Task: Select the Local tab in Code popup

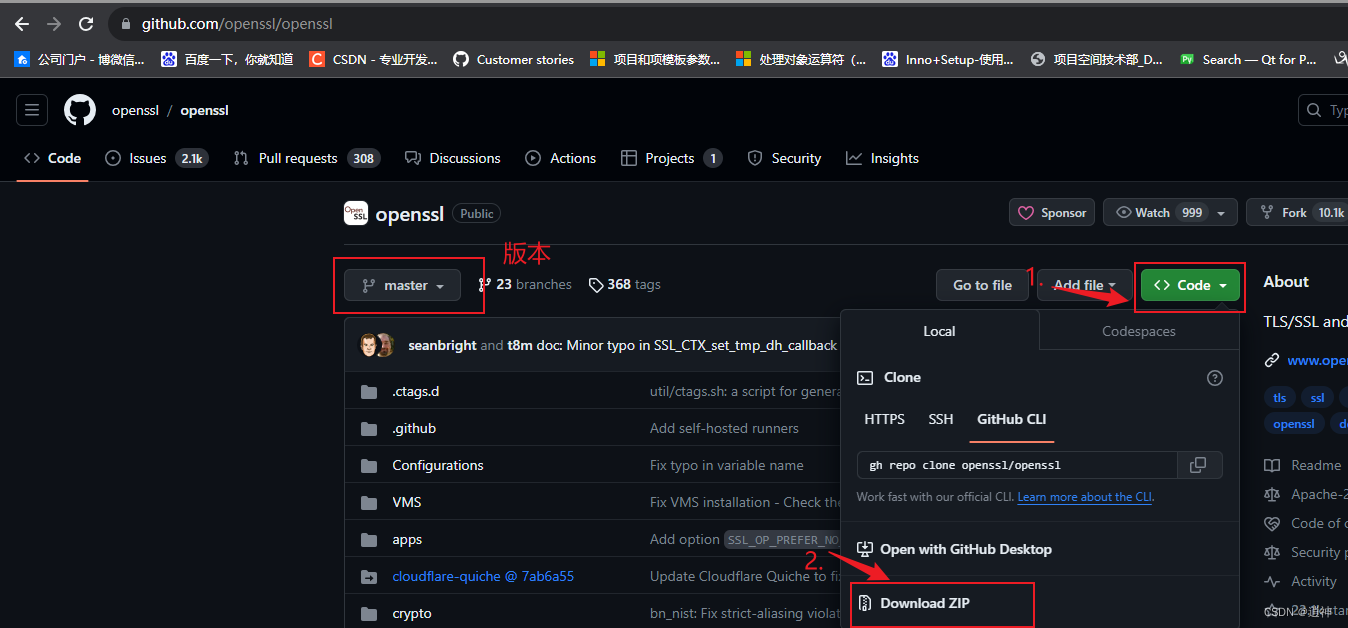Action: pyautogui.click(x=939, y=331)
